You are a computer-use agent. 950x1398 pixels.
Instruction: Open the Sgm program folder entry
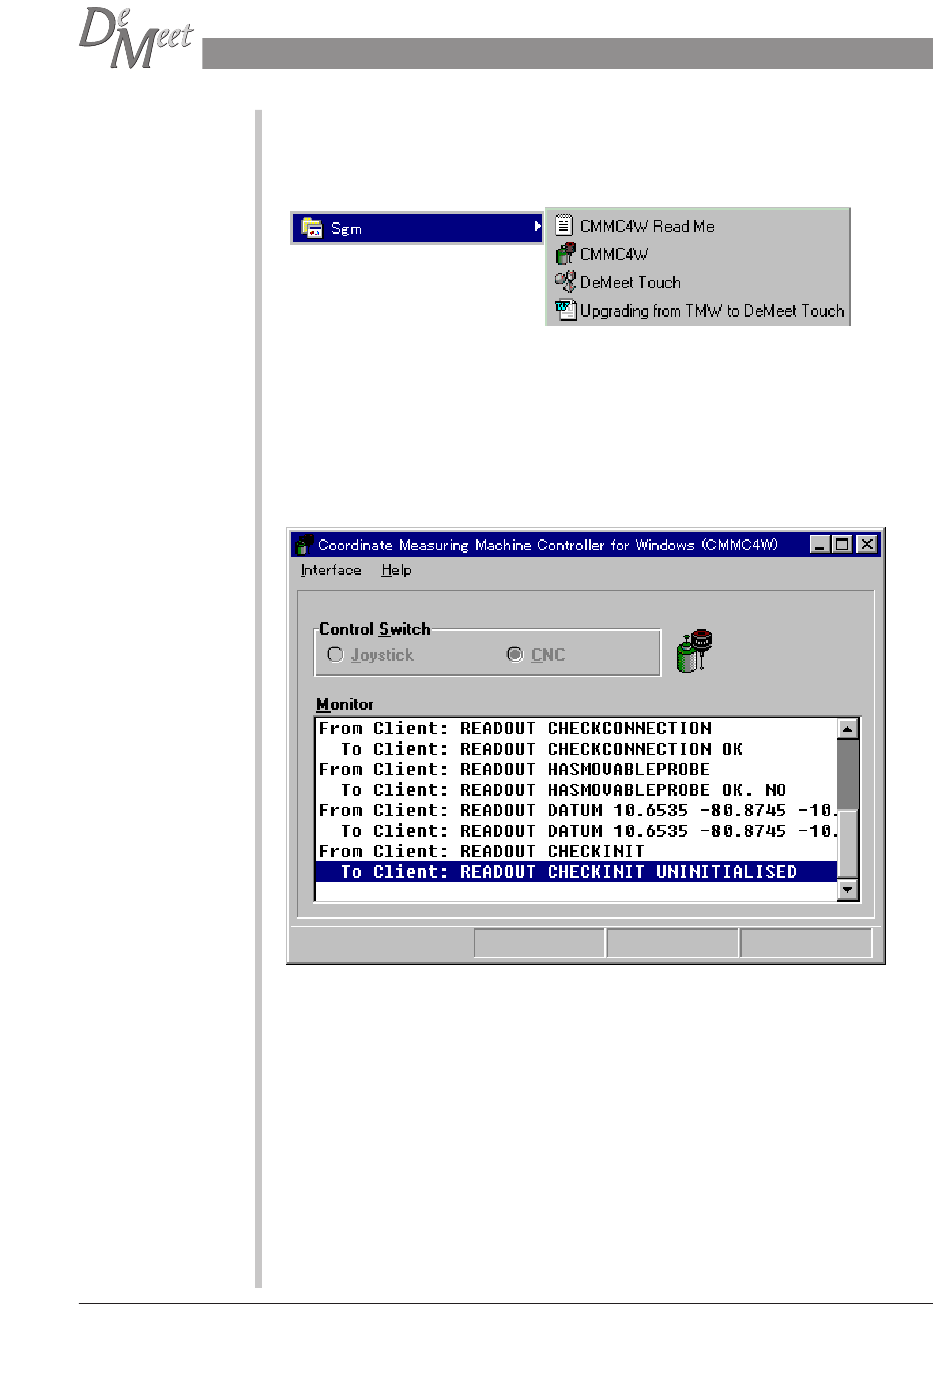418,228
